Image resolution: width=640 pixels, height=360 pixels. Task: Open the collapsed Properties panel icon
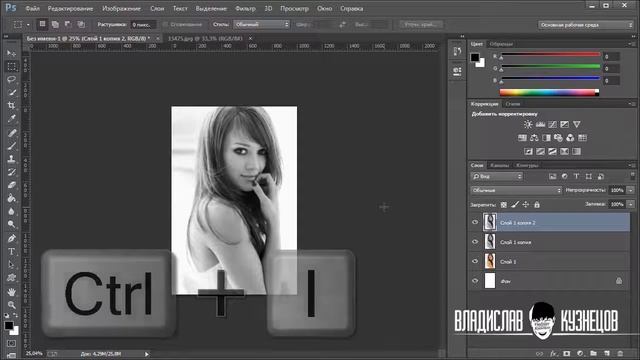457,71
